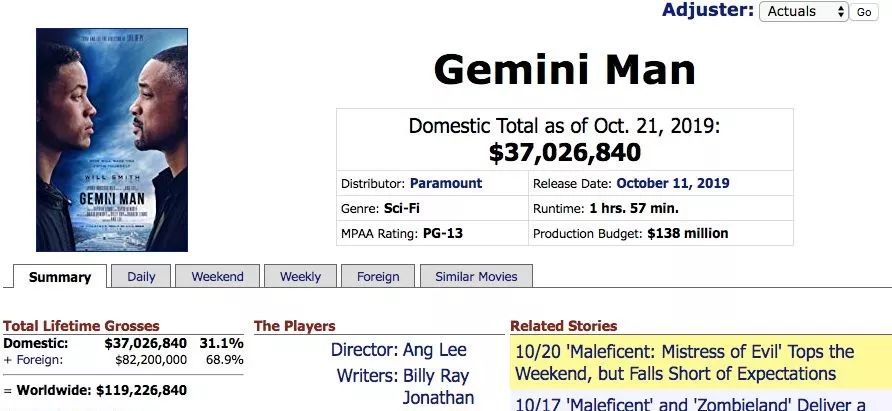Switch to the Daily tab

[141, 277]
